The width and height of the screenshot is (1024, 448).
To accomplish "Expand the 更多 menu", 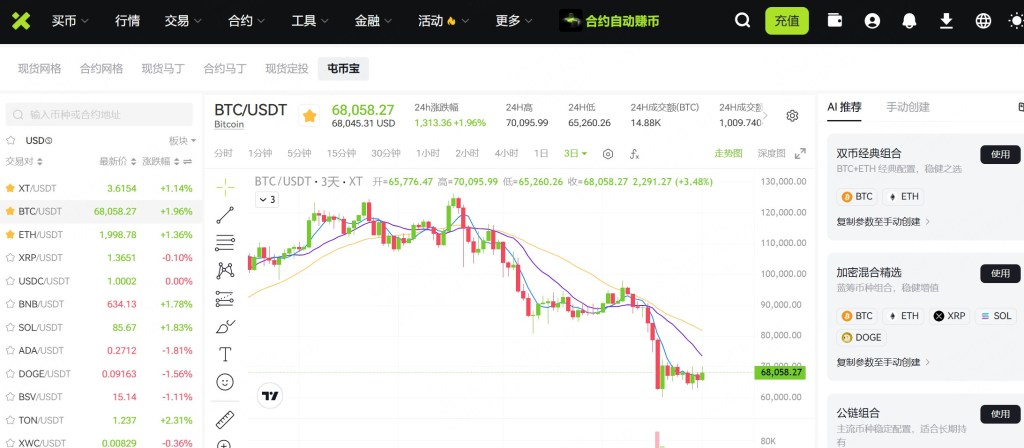I will 513,21.
